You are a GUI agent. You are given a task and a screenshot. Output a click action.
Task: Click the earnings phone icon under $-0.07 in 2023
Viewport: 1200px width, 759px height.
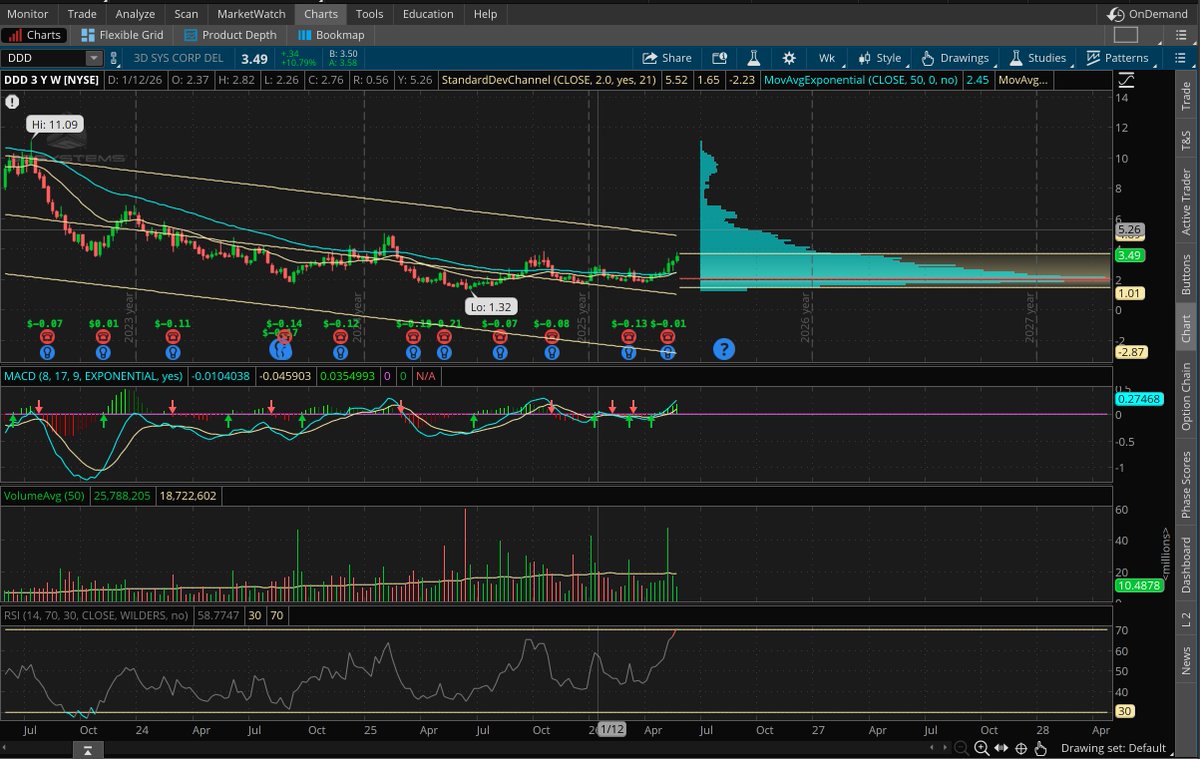click(x=47, y=338)
